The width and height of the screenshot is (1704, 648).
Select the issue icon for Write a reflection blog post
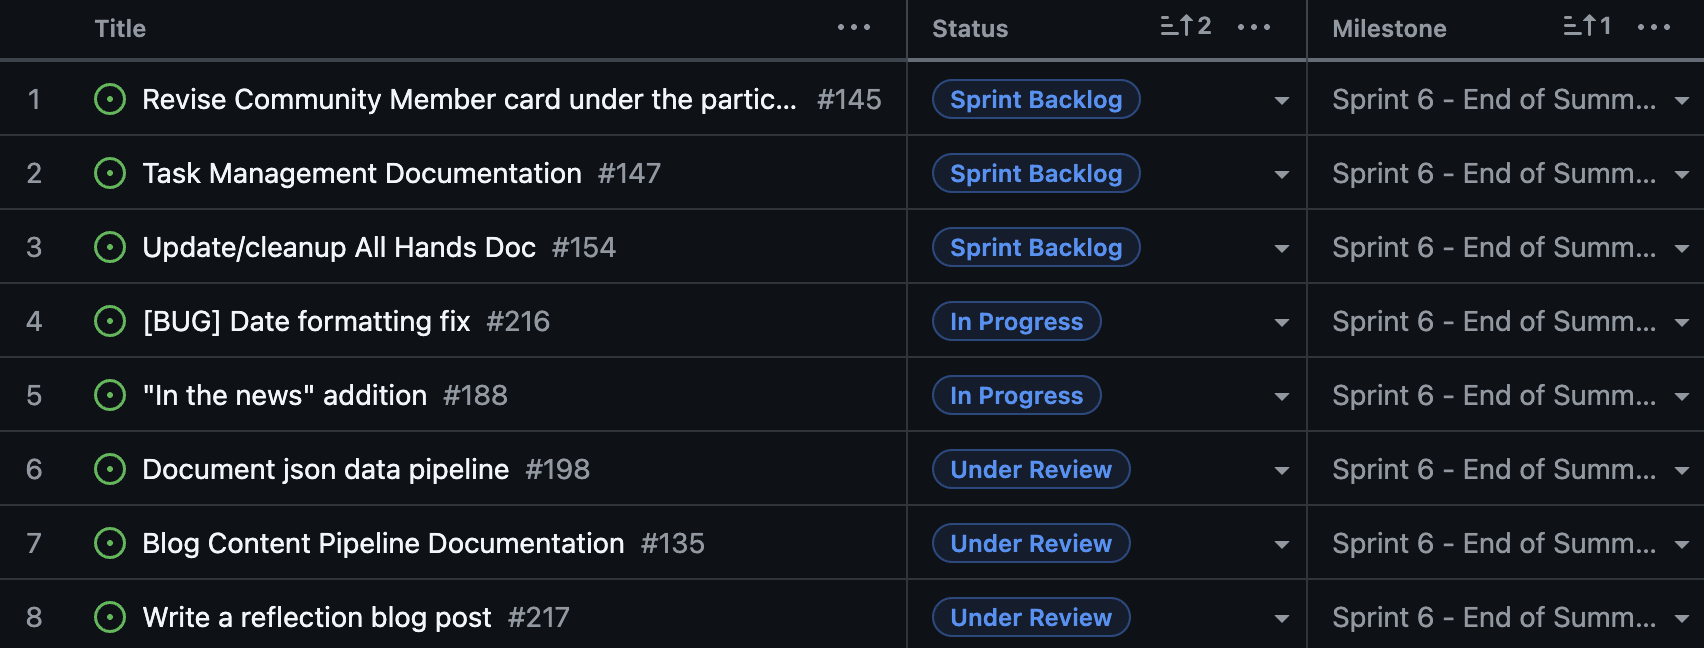pos(110,617)
